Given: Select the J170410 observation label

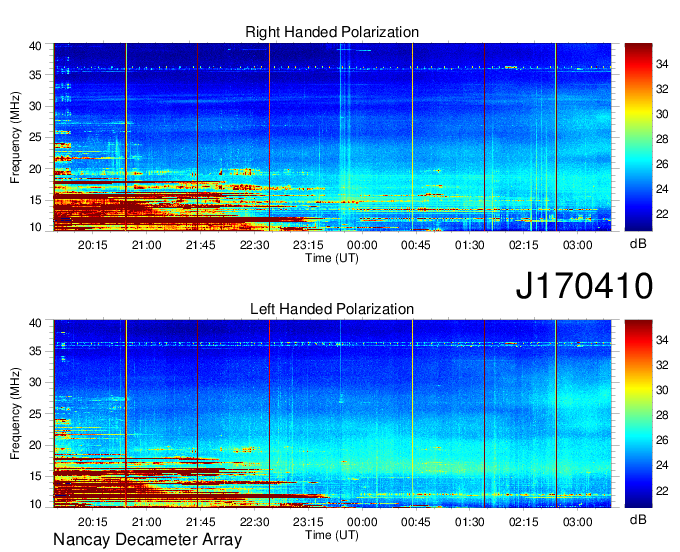Looking at the screenshot, I should [x=584, y=286].
